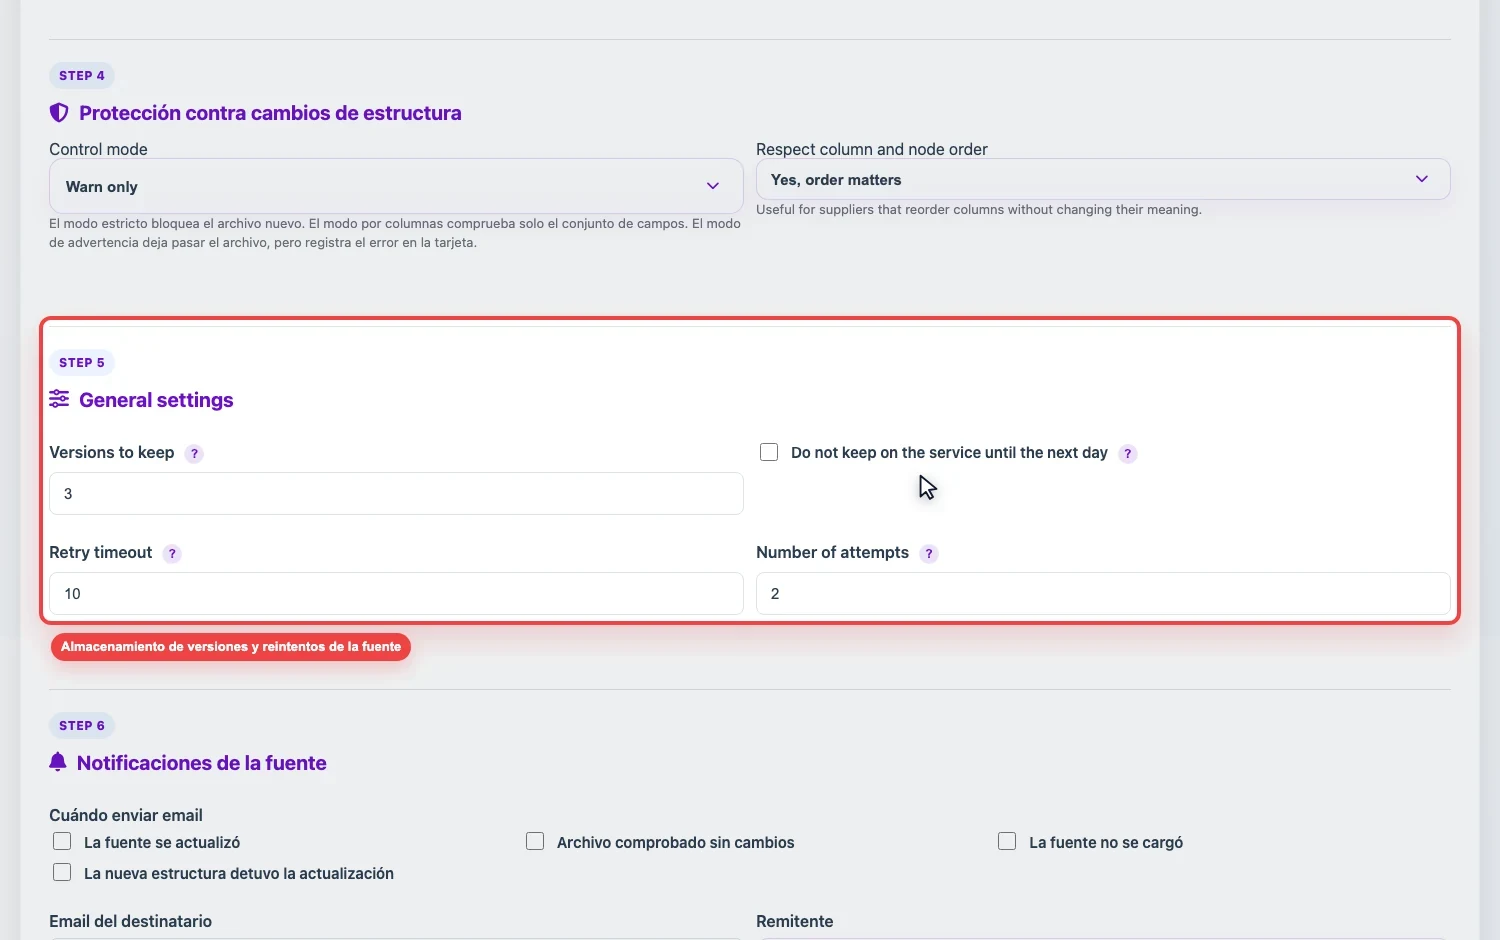Click the shield icon beside Protección contra cambios
1500x940 pixels.
click(59, 113)
